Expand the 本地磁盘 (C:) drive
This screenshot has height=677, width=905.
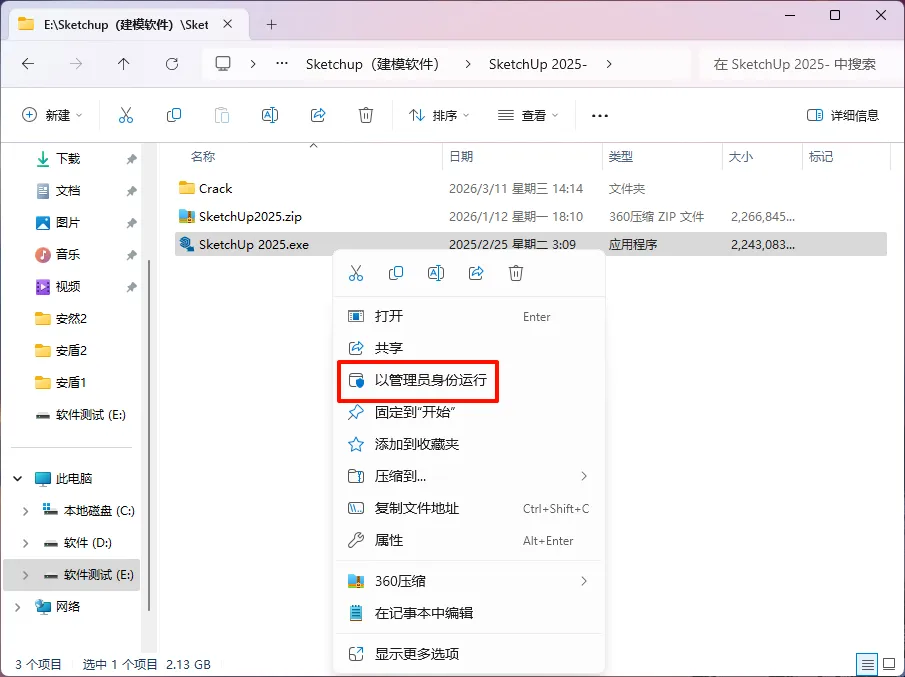tap(25, 511)
